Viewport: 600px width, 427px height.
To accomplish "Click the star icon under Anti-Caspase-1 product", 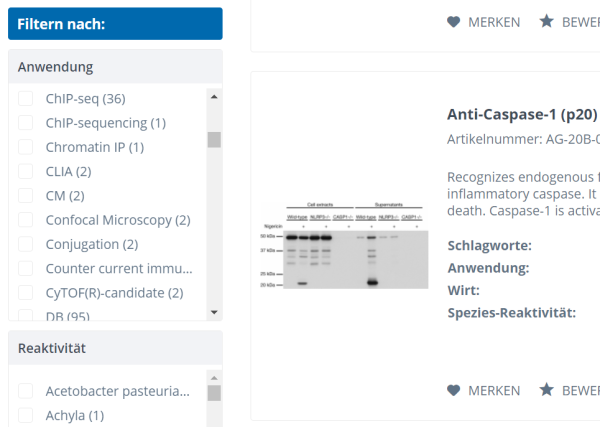I will coord(546,390).
